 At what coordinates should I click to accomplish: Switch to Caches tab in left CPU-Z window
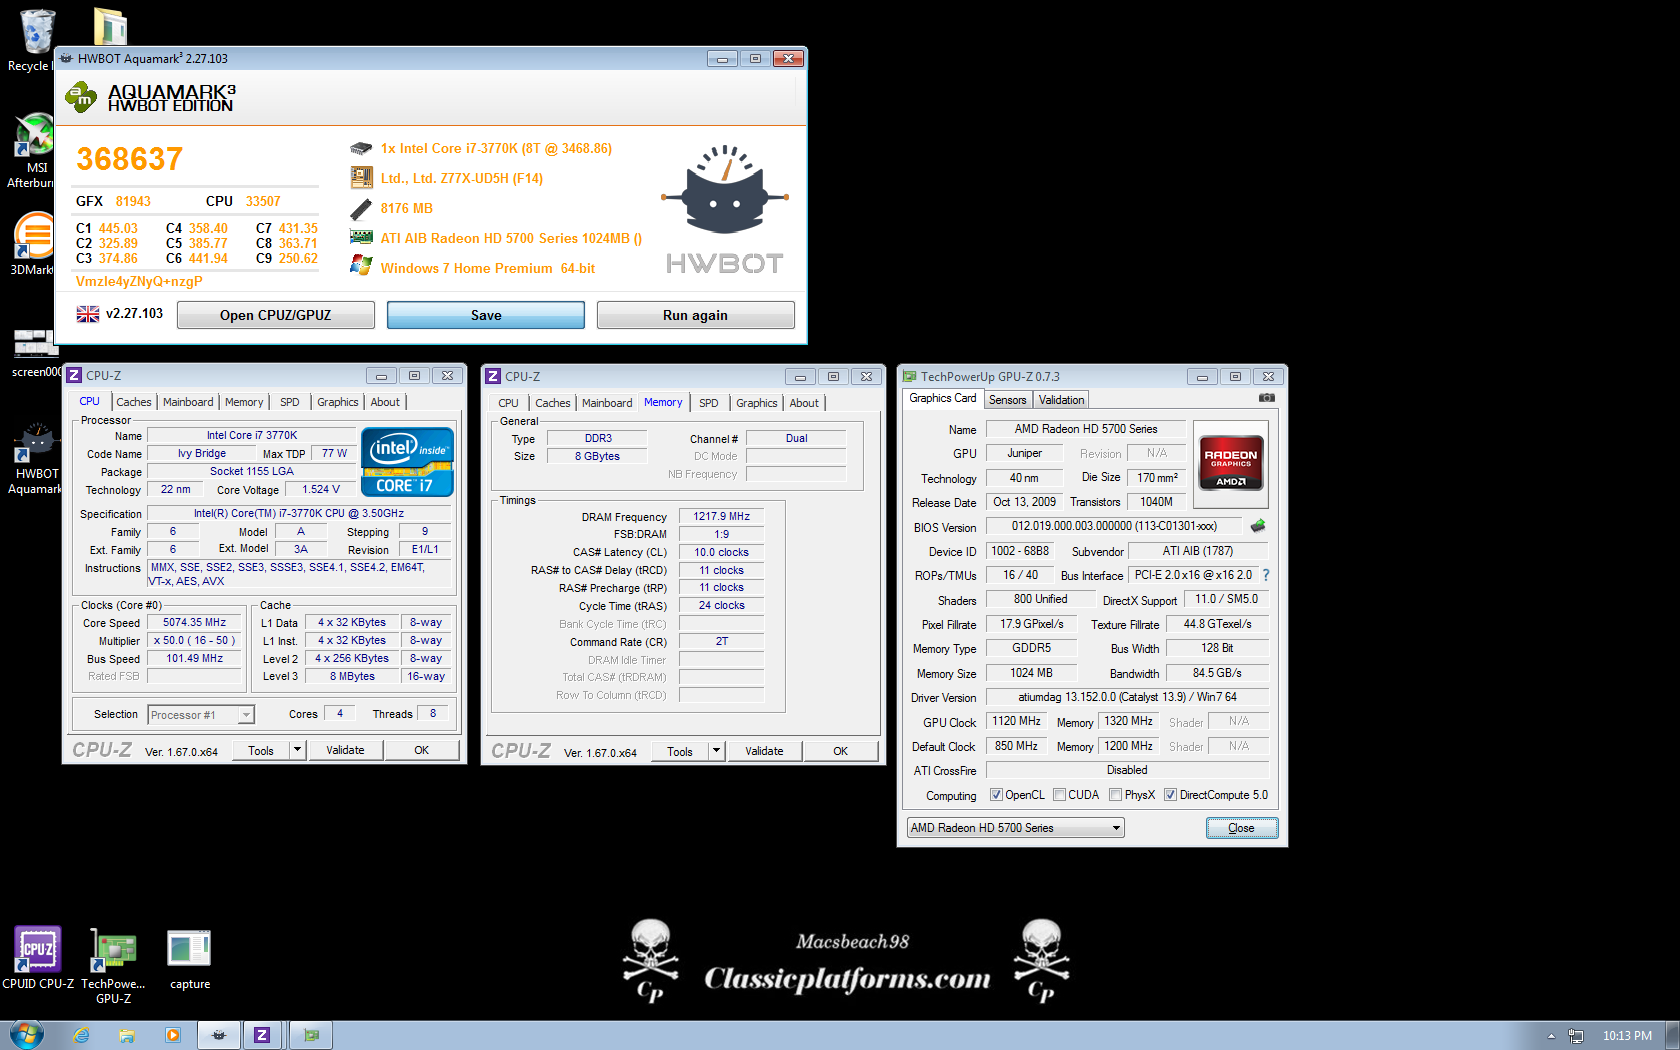pos(134,402)
